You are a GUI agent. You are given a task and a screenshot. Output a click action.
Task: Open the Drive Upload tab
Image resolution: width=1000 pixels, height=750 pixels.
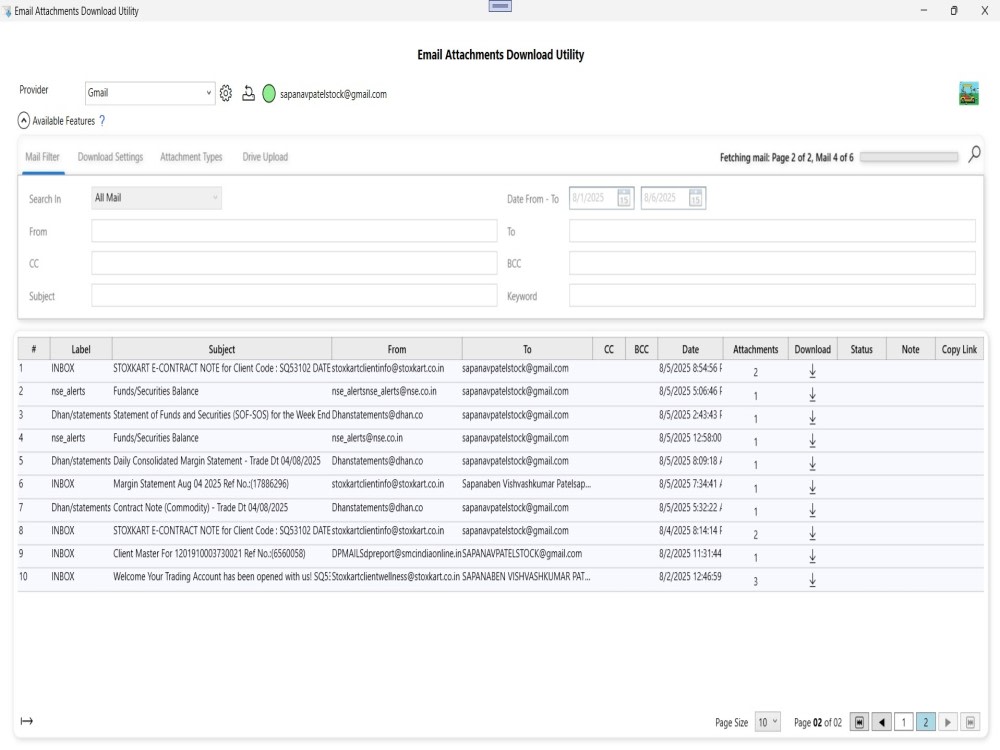click(x=265, y=157)
